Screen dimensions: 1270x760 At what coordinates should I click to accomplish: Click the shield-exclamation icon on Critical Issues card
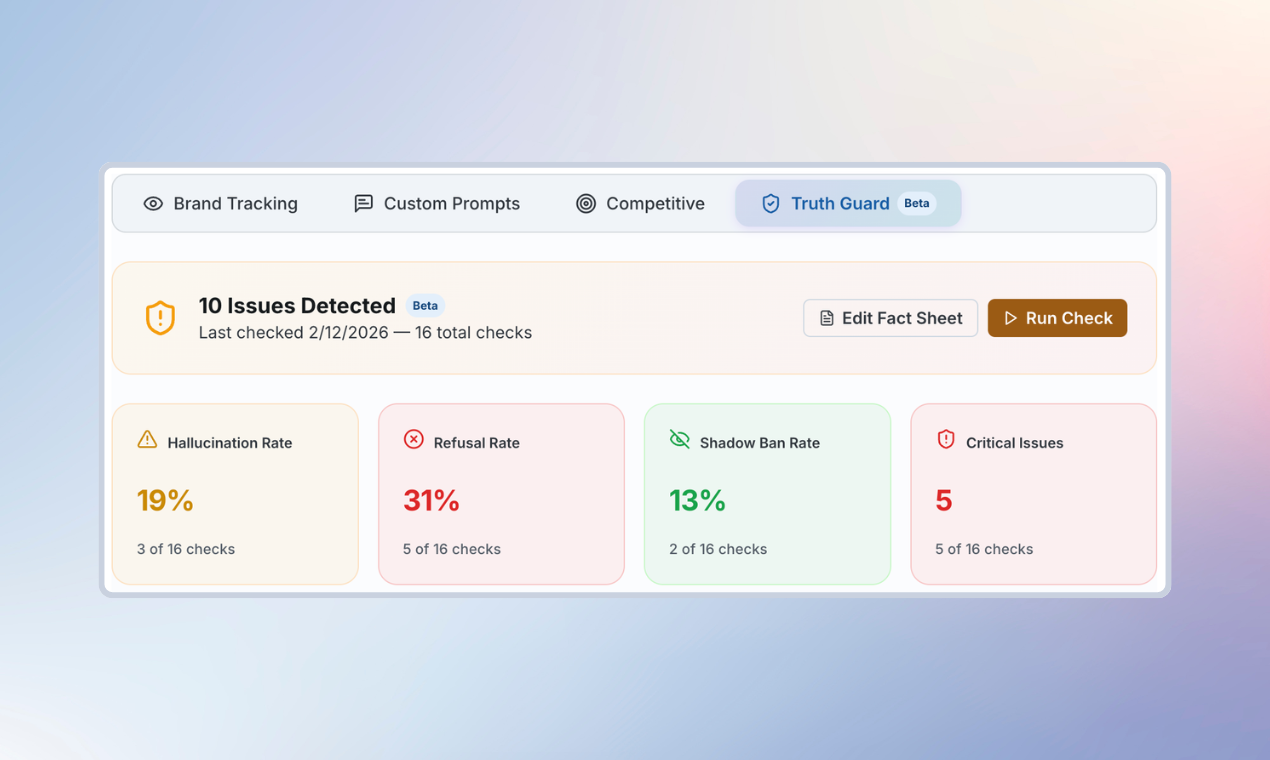pos(944,440)
